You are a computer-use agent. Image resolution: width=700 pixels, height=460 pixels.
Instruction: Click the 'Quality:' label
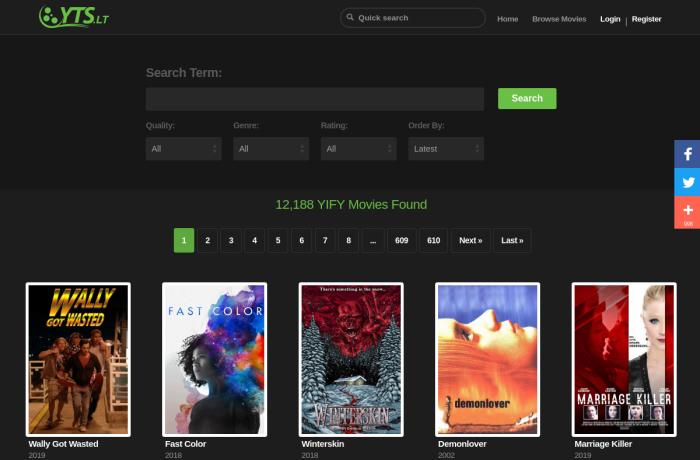(x=160, y=125)
